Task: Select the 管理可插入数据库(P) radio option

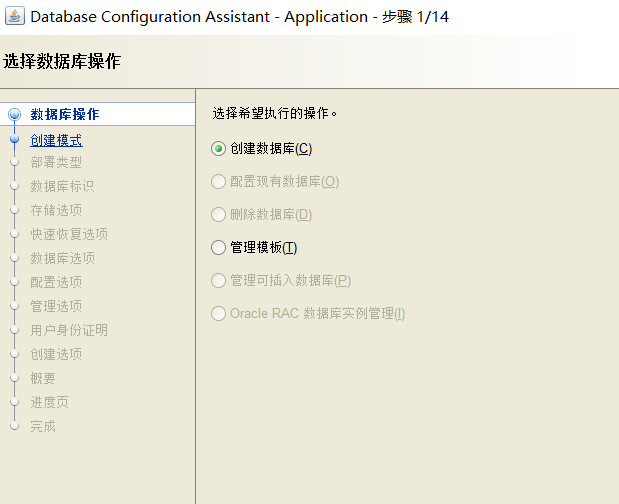Action: pyautogui.click(x=218, y=281)
